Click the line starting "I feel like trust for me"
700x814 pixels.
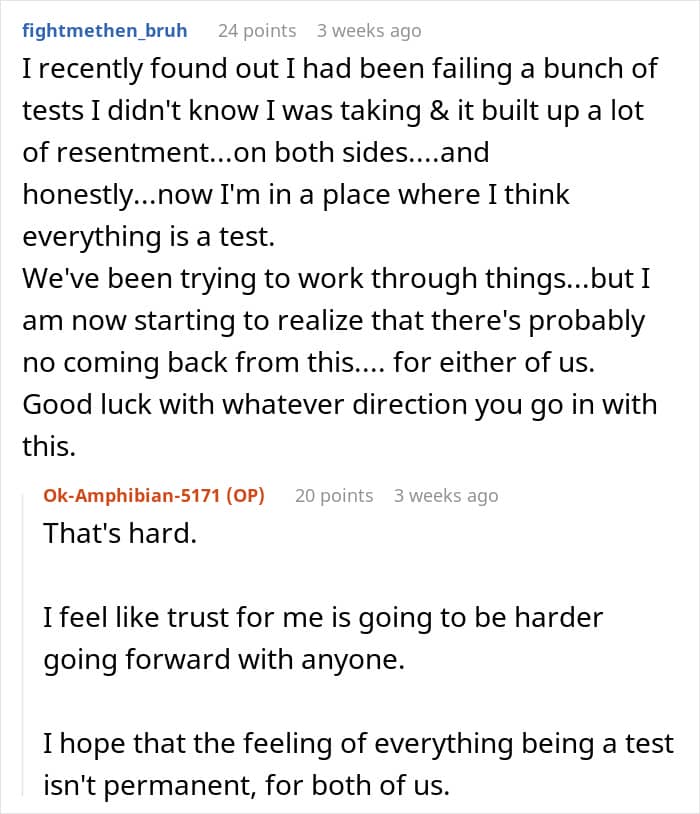(323, 617)
